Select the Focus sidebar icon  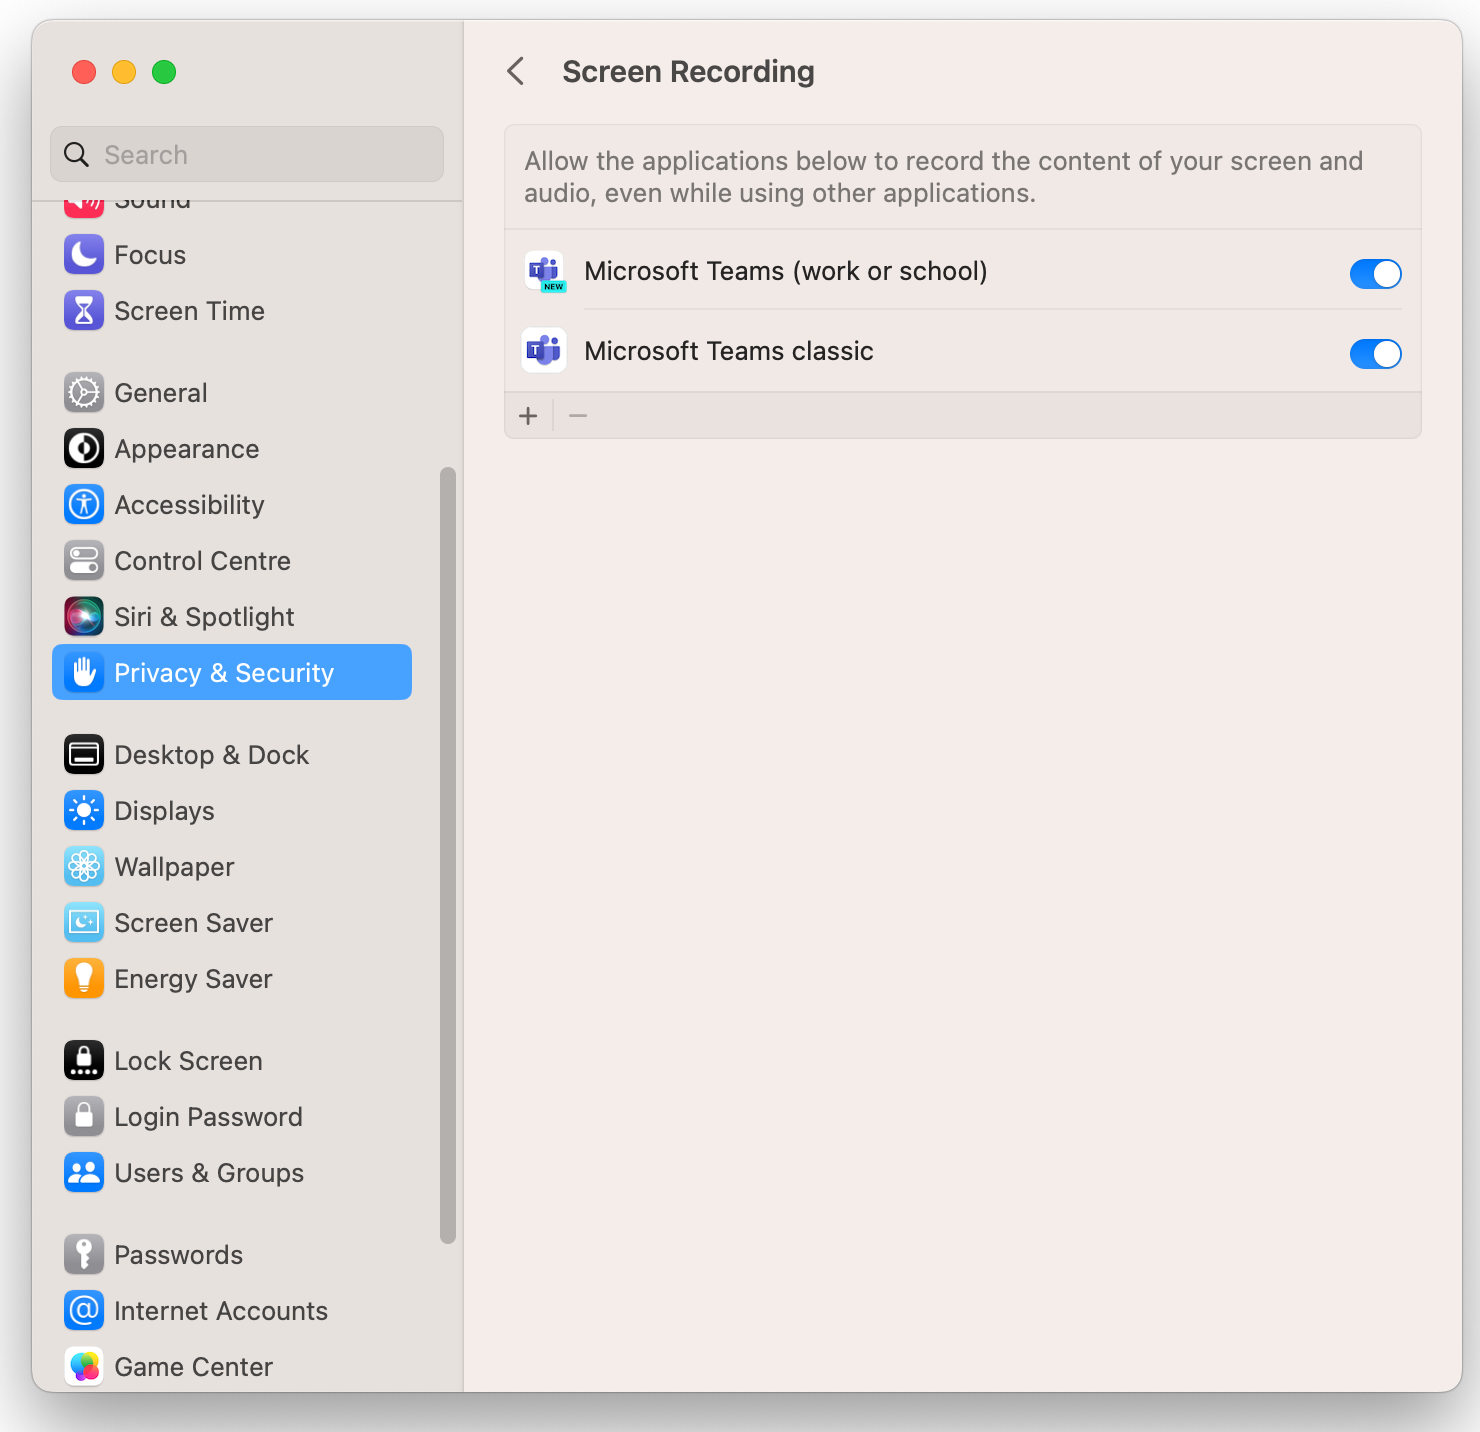click(84, 254)
